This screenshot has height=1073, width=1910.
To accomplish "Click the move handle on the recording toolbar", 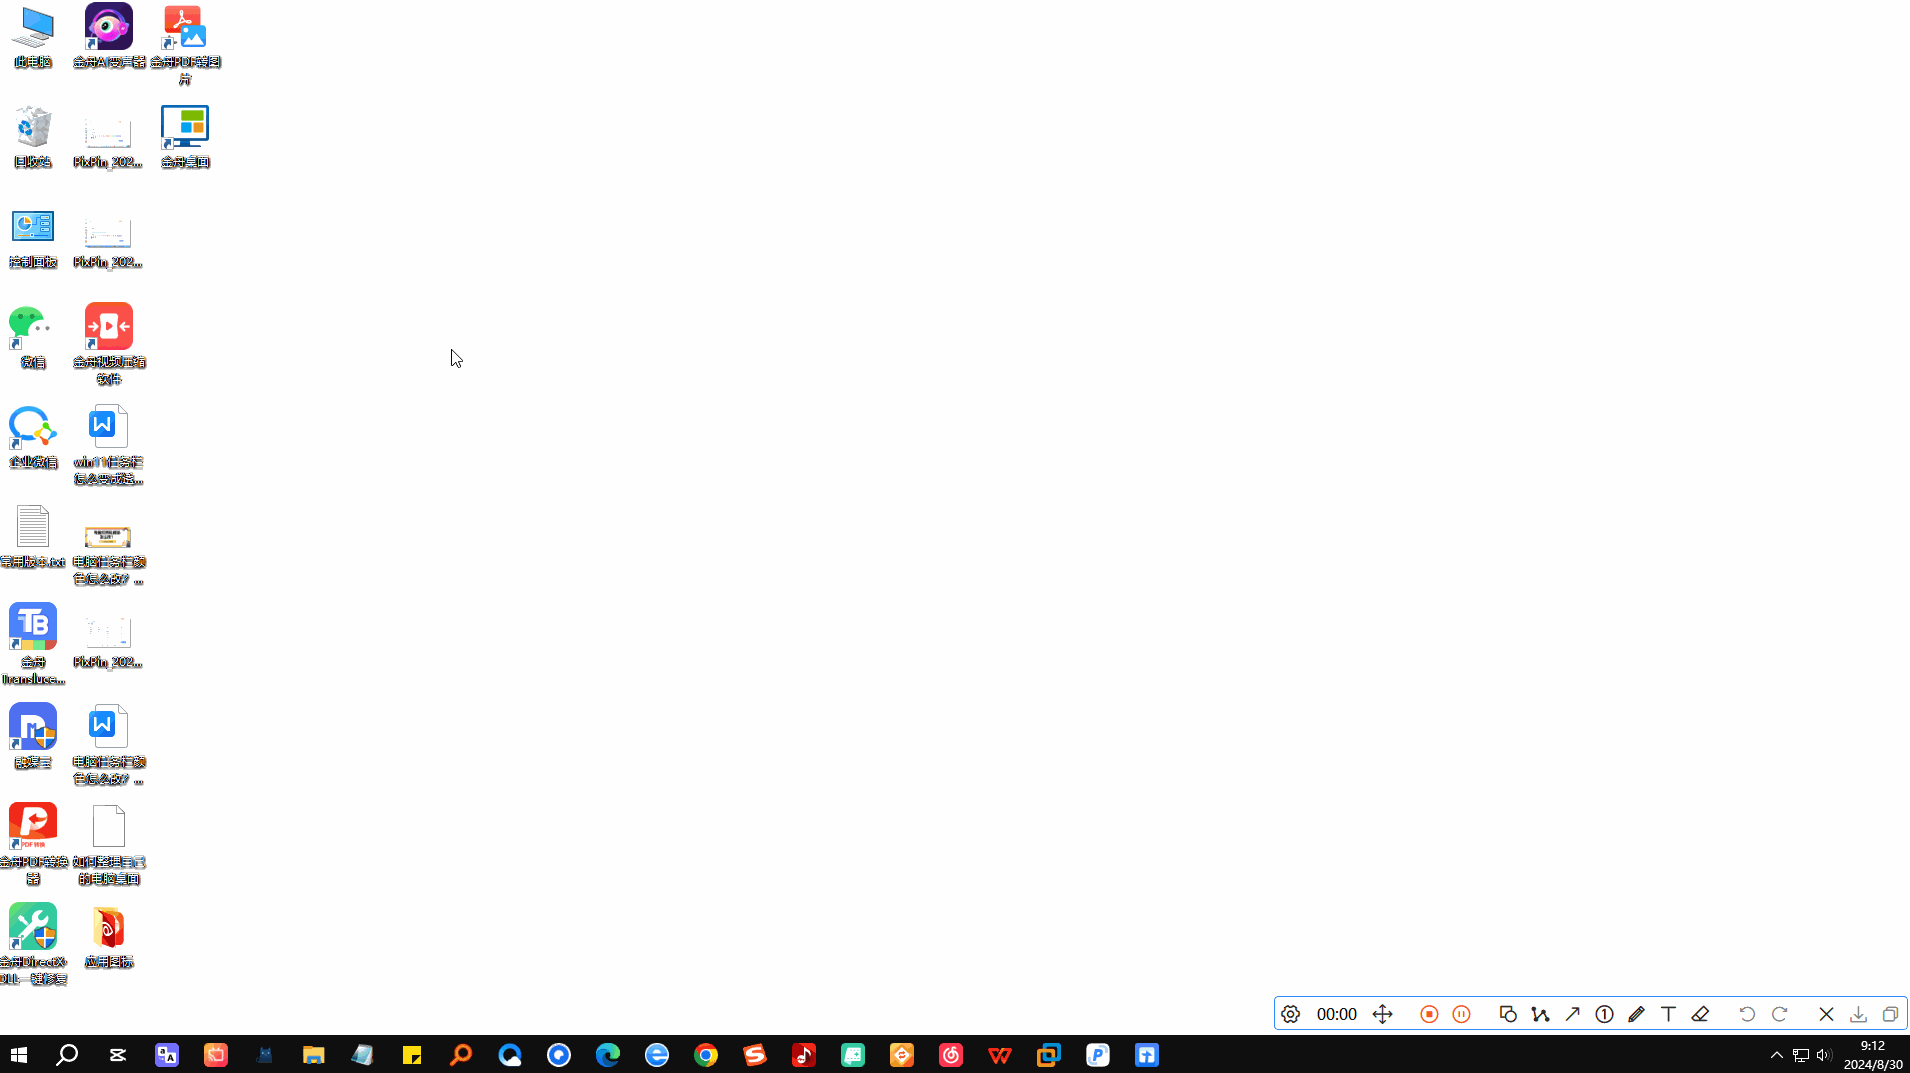I will 1382,1014.
